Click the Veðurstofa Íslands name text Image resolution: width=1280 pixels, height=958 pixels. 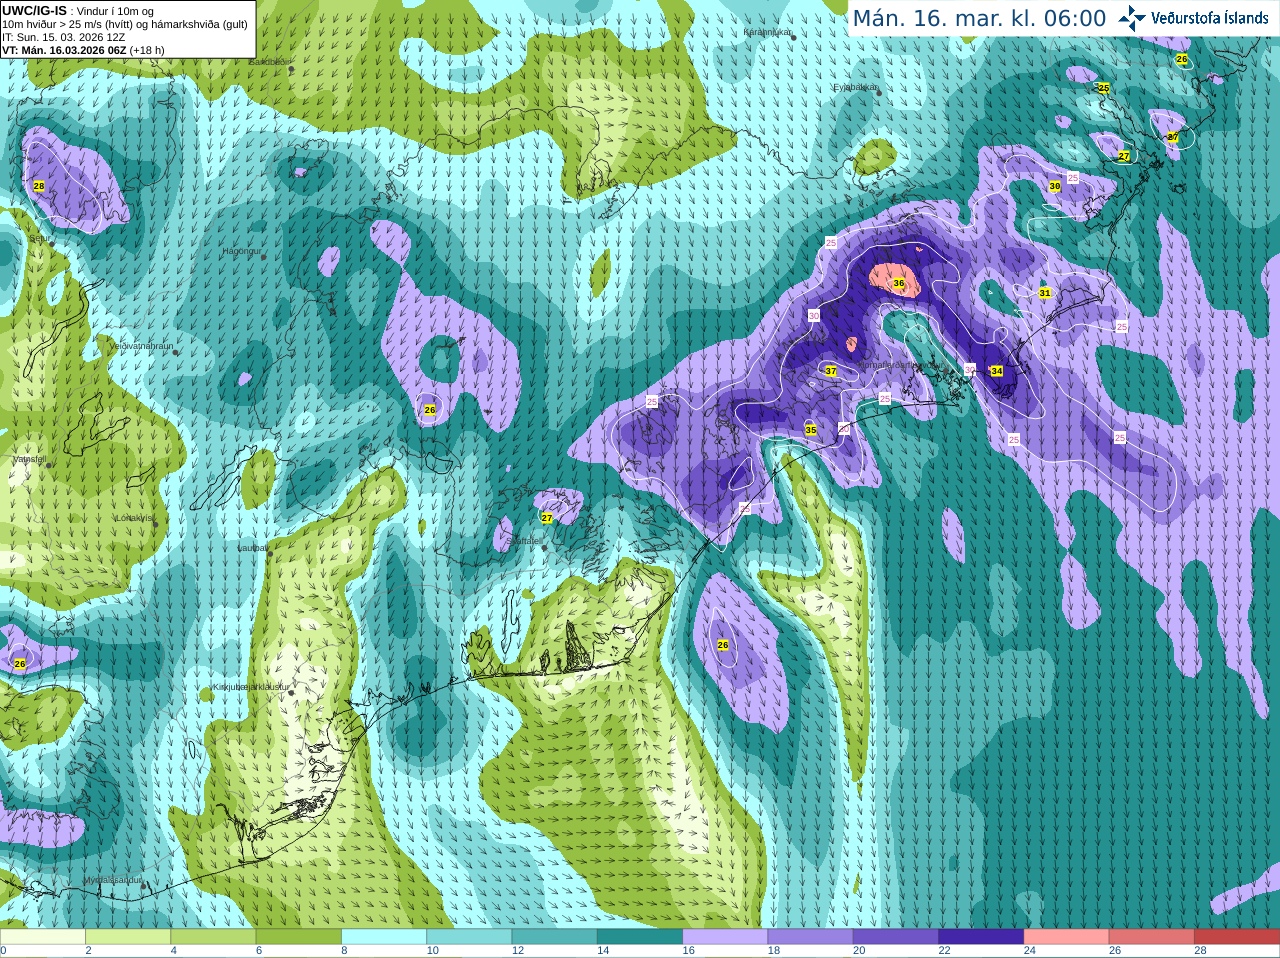pos(1210,18)
